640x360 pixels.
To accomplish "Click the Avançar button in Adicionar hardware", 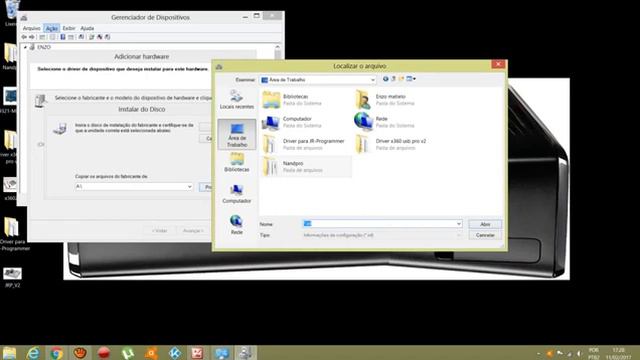I will pyautogui.click(x=193, y=231).
